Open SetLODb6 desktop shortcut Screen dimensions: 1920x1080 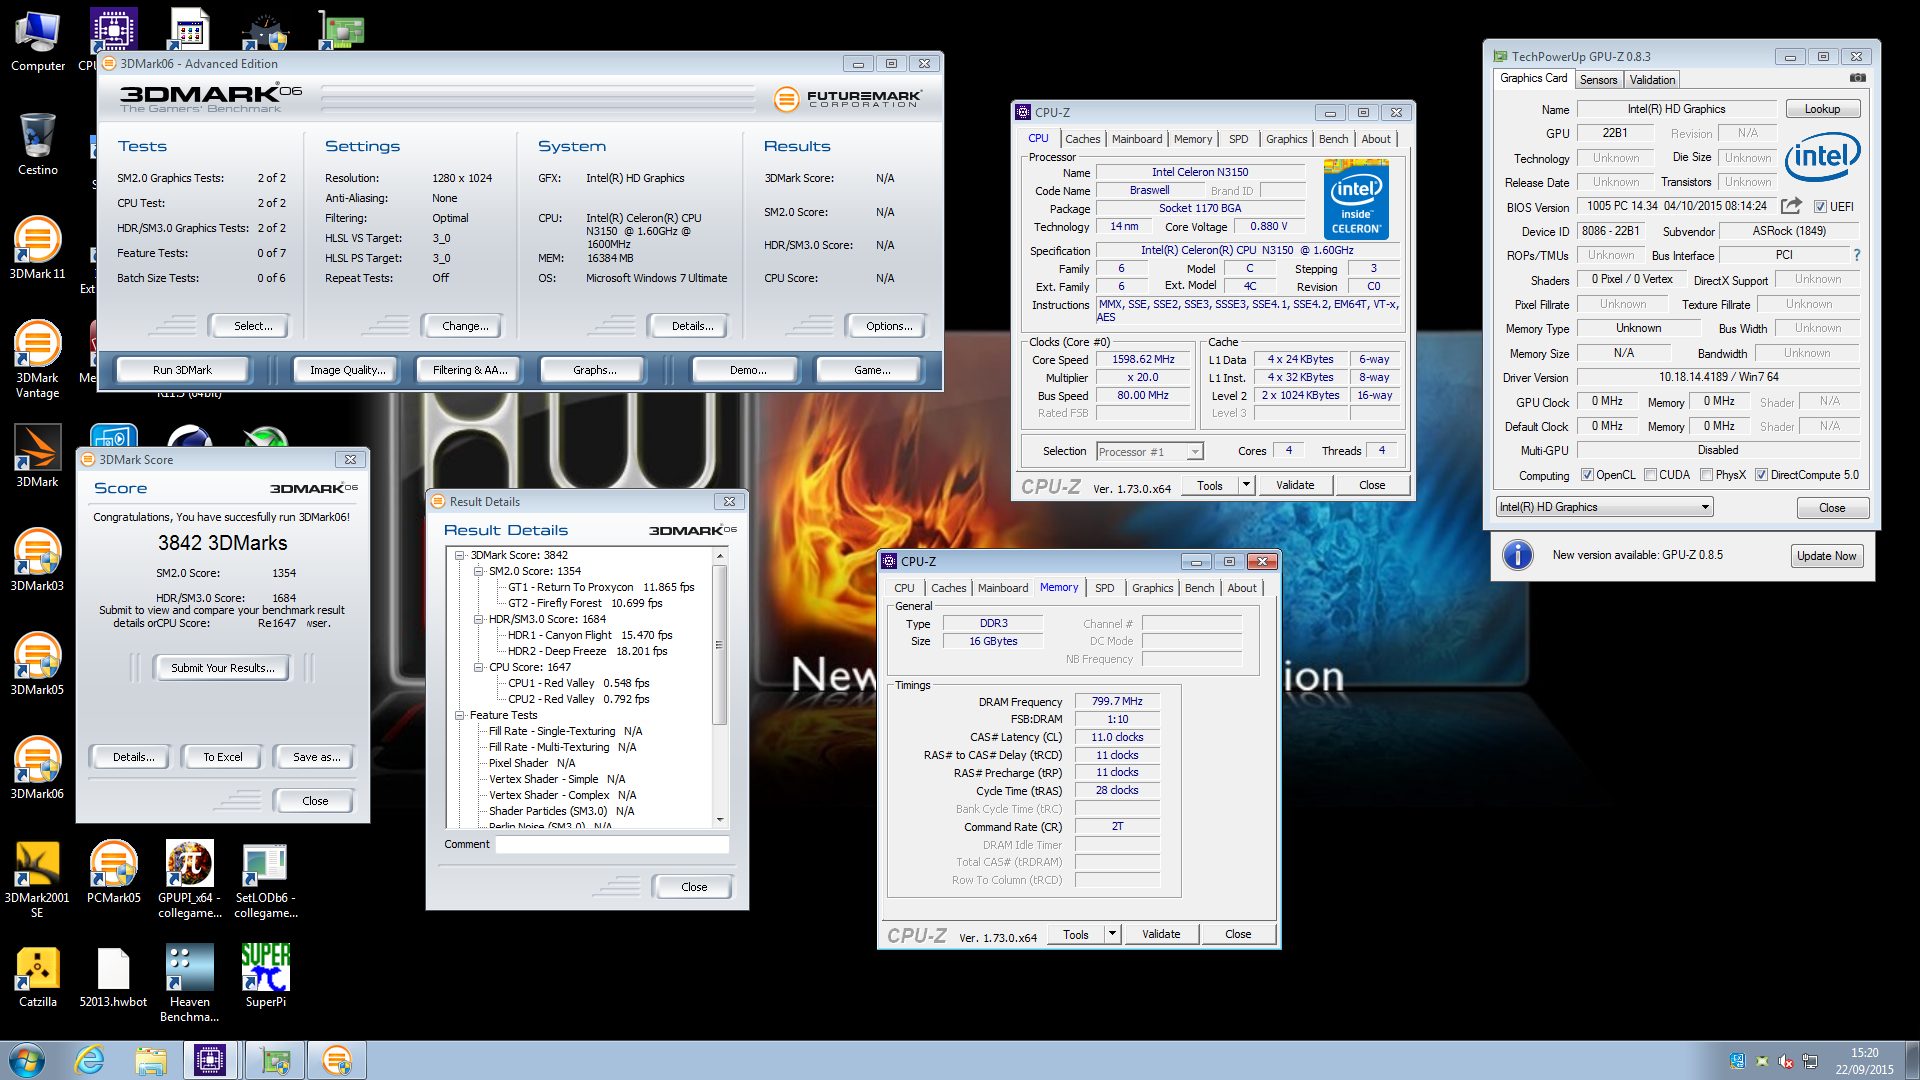tap(266, 879)
